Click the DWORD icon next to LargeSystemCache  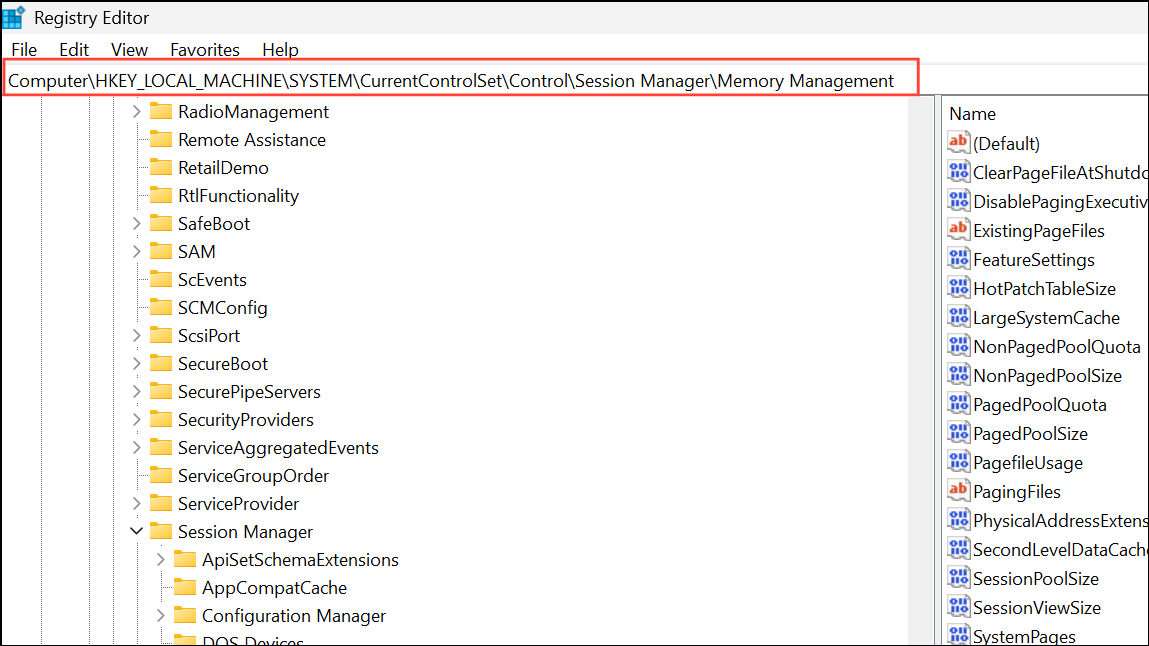tap(958, 317)
